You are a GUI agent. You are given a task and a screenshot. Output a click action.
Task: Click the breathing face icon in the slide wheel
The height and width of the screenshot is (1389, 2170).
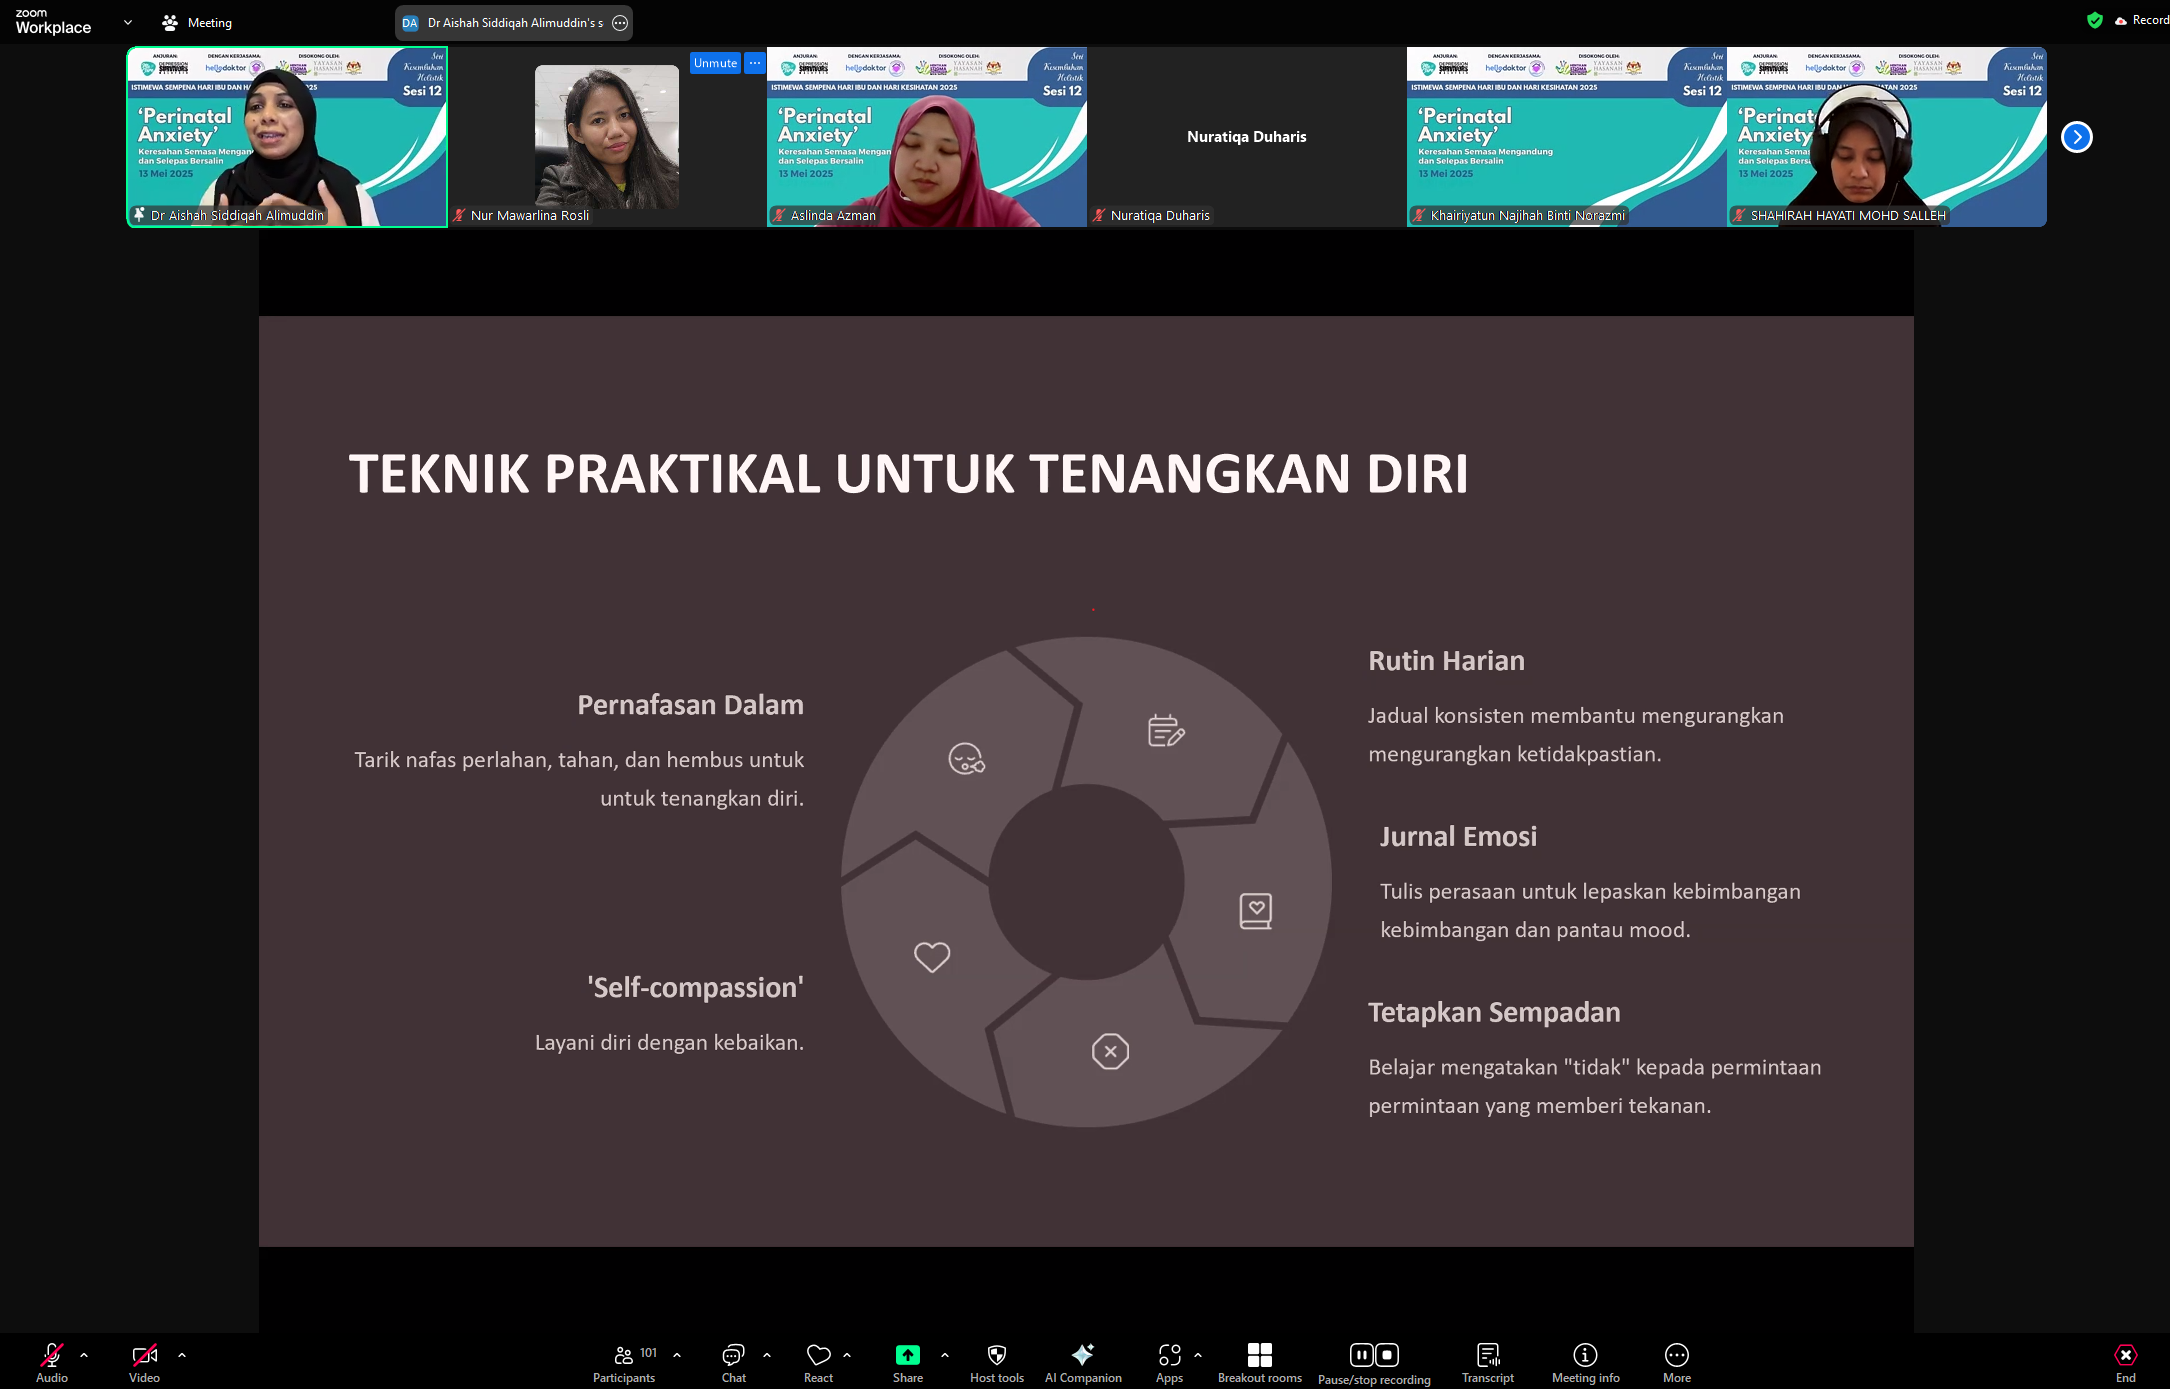pyautogui.click(x=966, y=759)
